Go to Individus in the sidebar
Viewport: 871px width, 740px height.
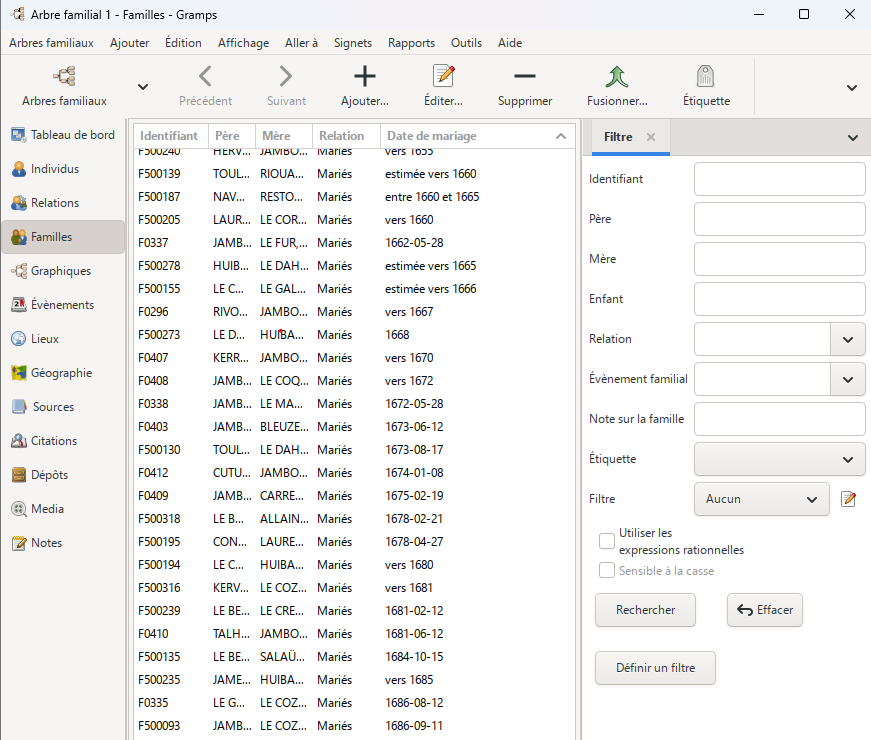(54, 169)
